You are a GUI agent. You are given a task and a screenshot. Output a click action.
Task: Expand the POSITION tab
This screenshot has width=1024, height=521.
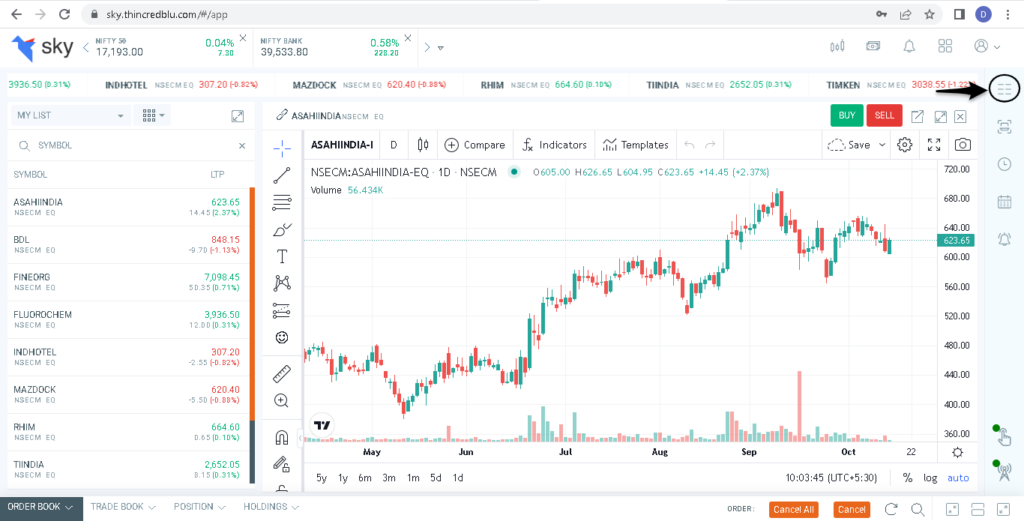pos(199,507)
